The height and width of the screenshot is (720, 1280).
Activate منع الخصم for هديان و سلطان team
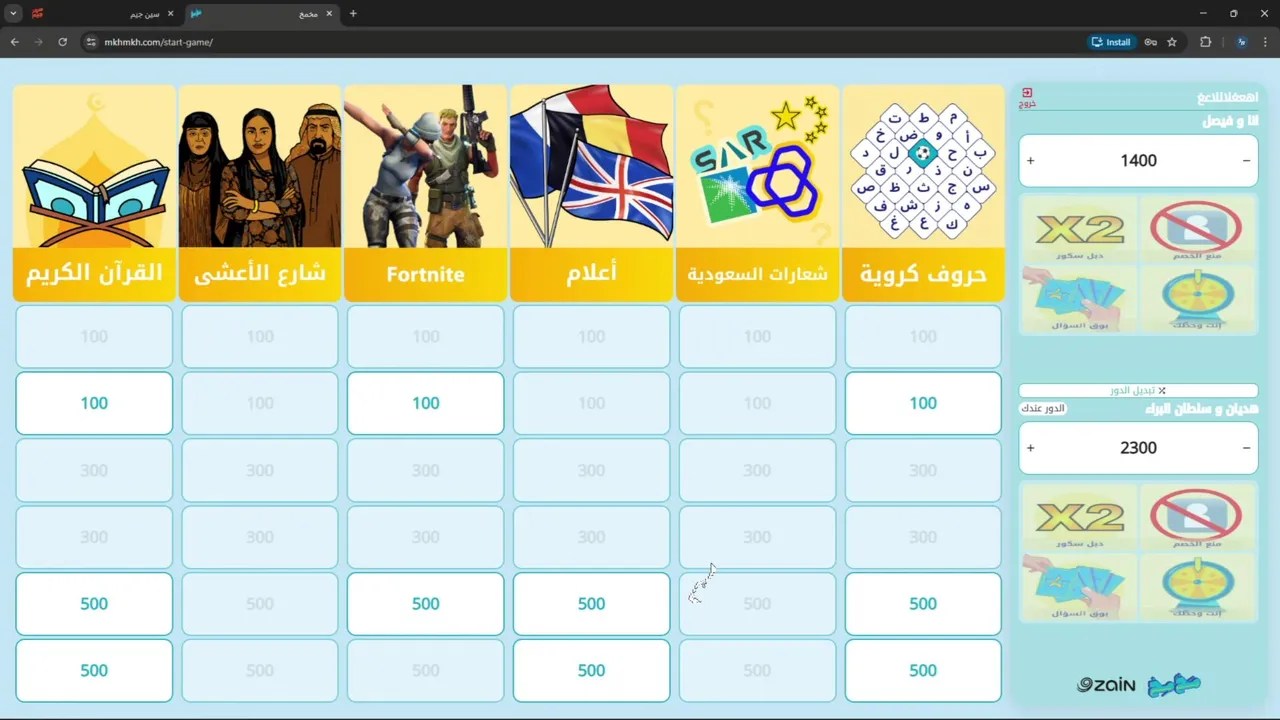point(1196,517)
